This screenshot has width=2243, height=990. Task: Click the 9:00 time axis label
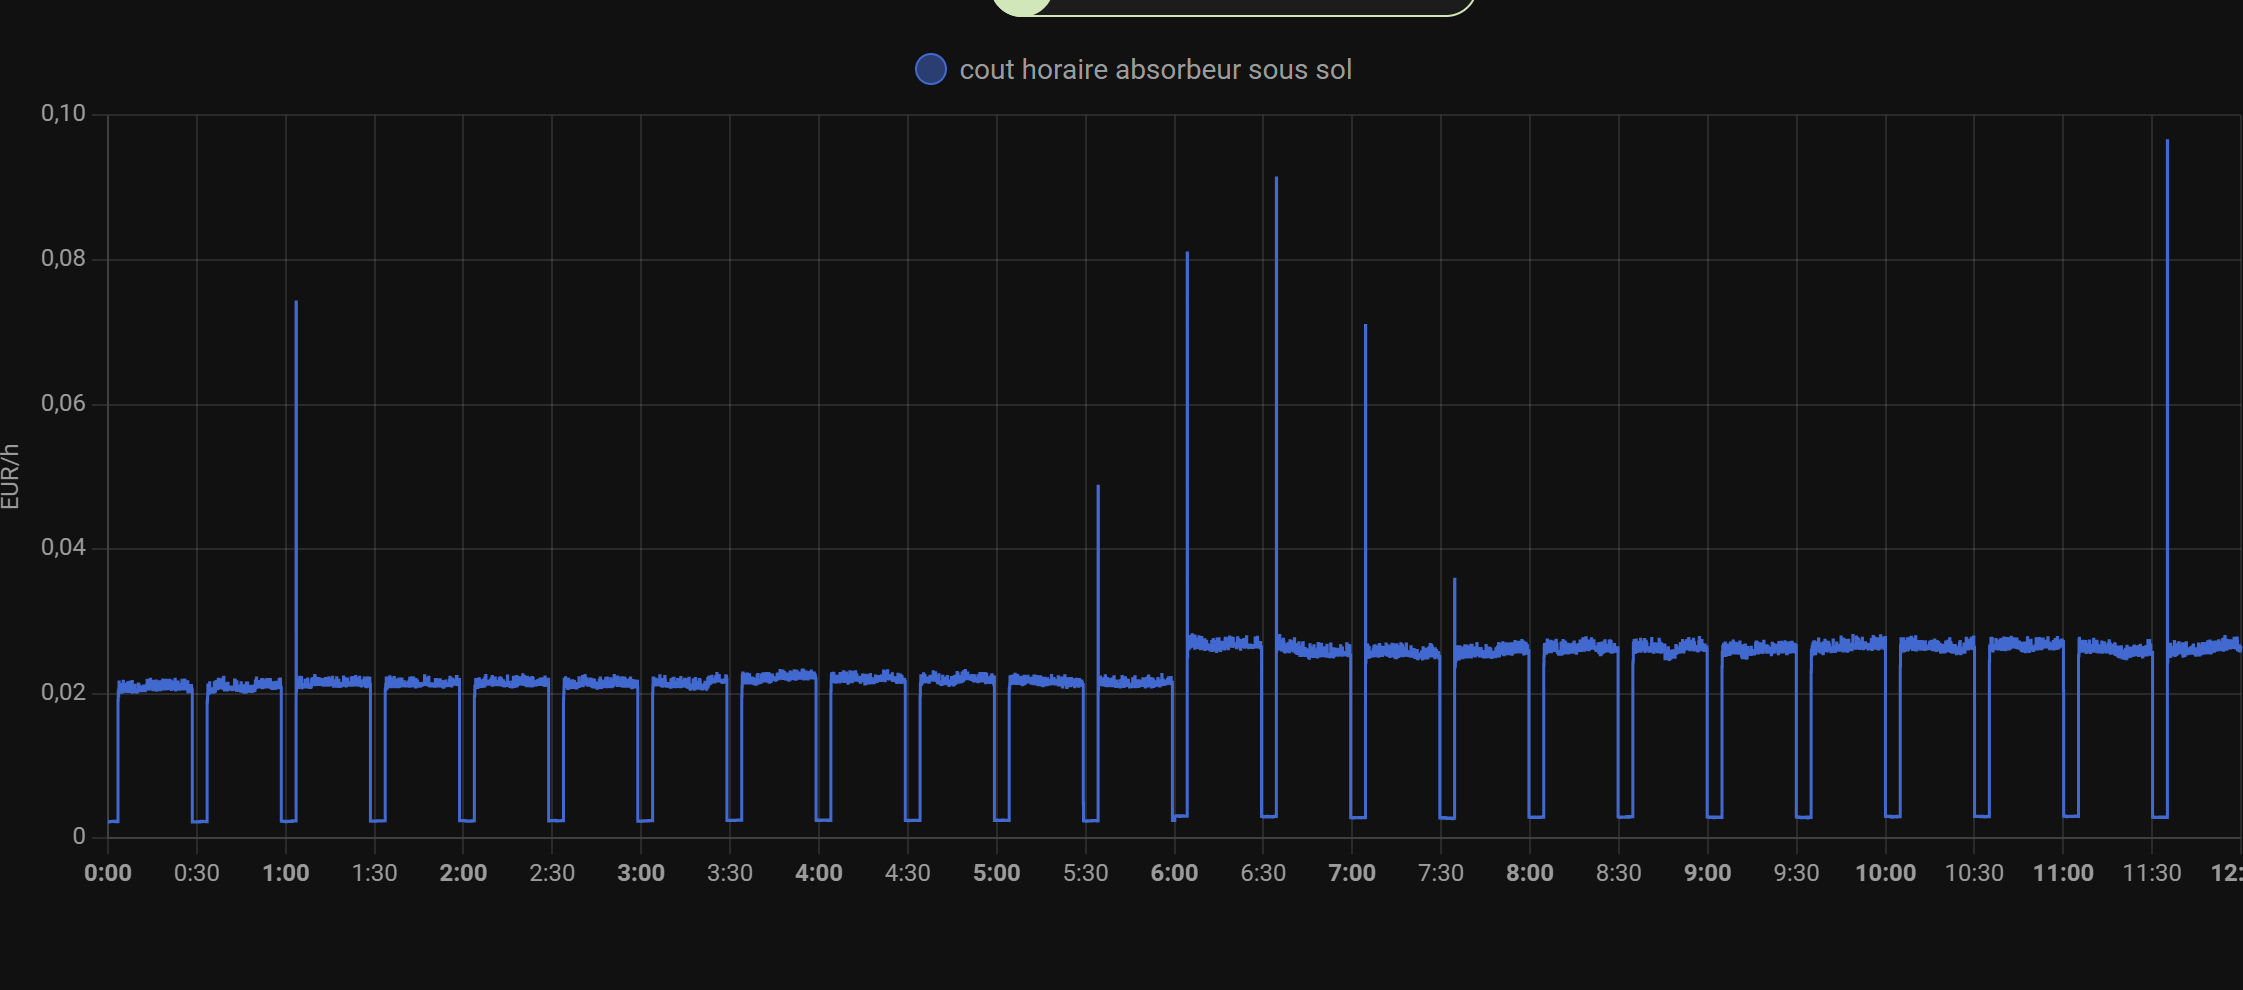click(x=1707, y=873)
